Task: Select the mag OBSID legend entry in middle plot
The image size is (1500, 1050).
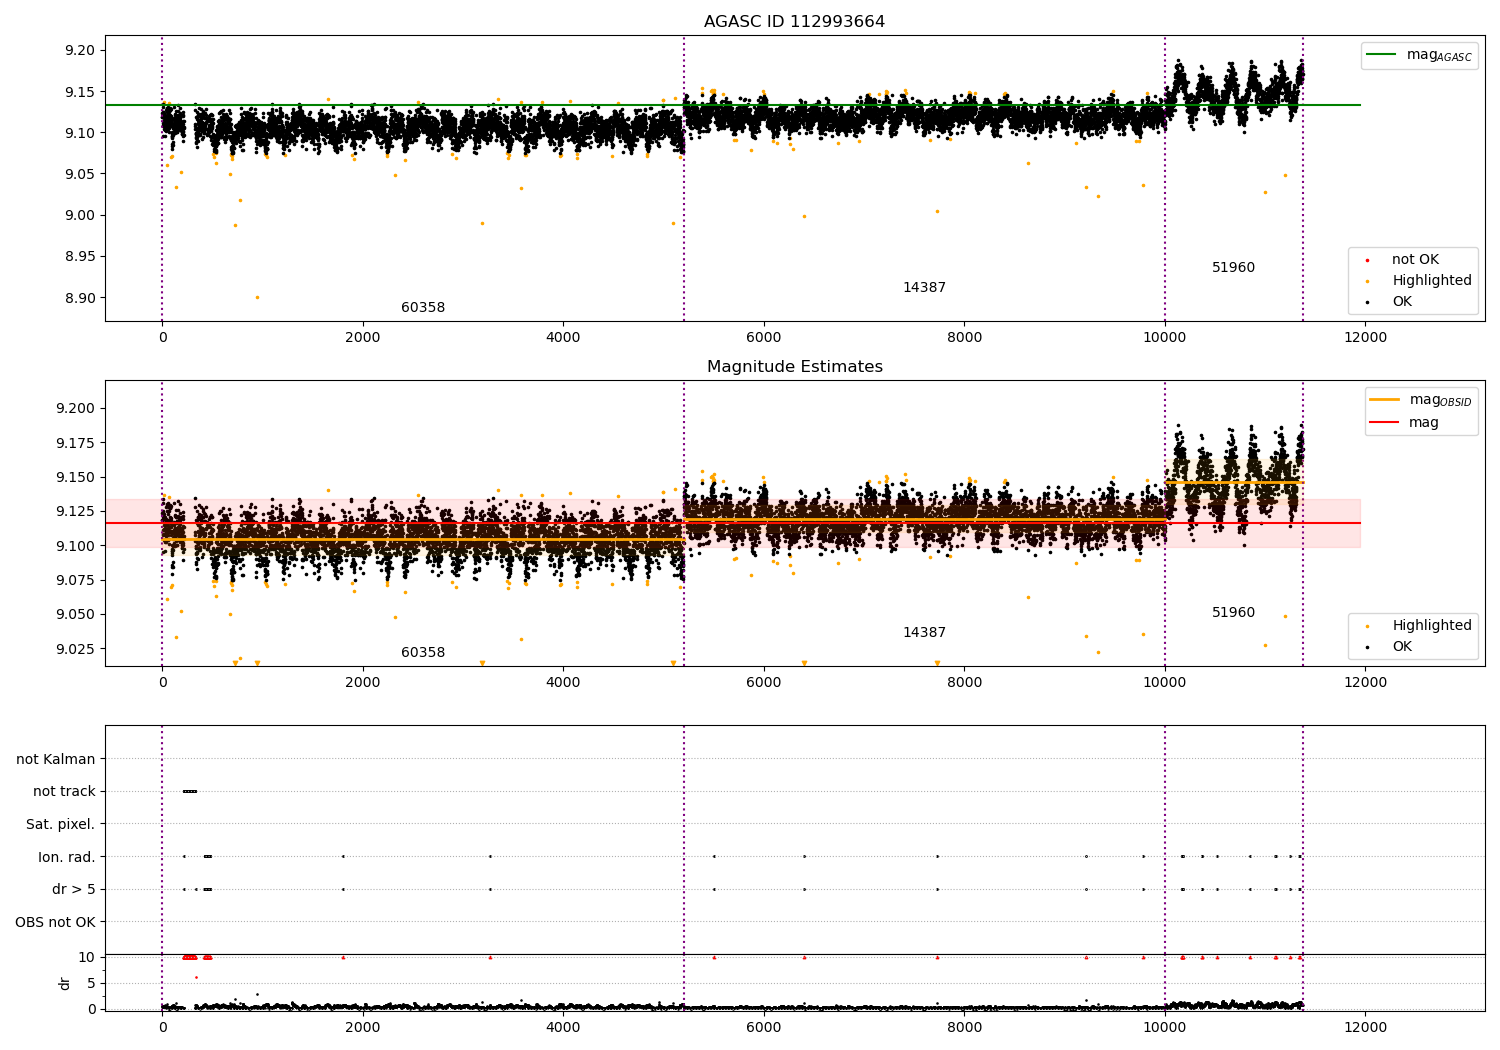Action: 1421,400
